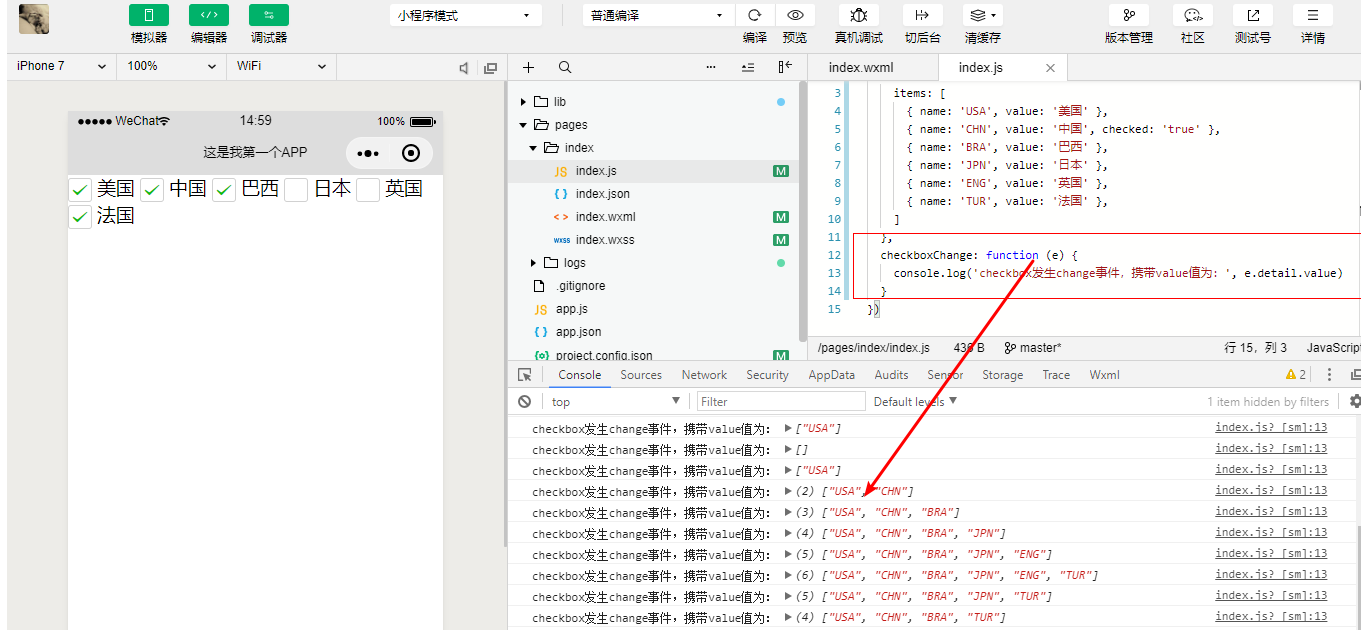Check the 日本 checkbox in simulator
The image size is (1361, 630).
pyautogui.click(x=296, y=189)
